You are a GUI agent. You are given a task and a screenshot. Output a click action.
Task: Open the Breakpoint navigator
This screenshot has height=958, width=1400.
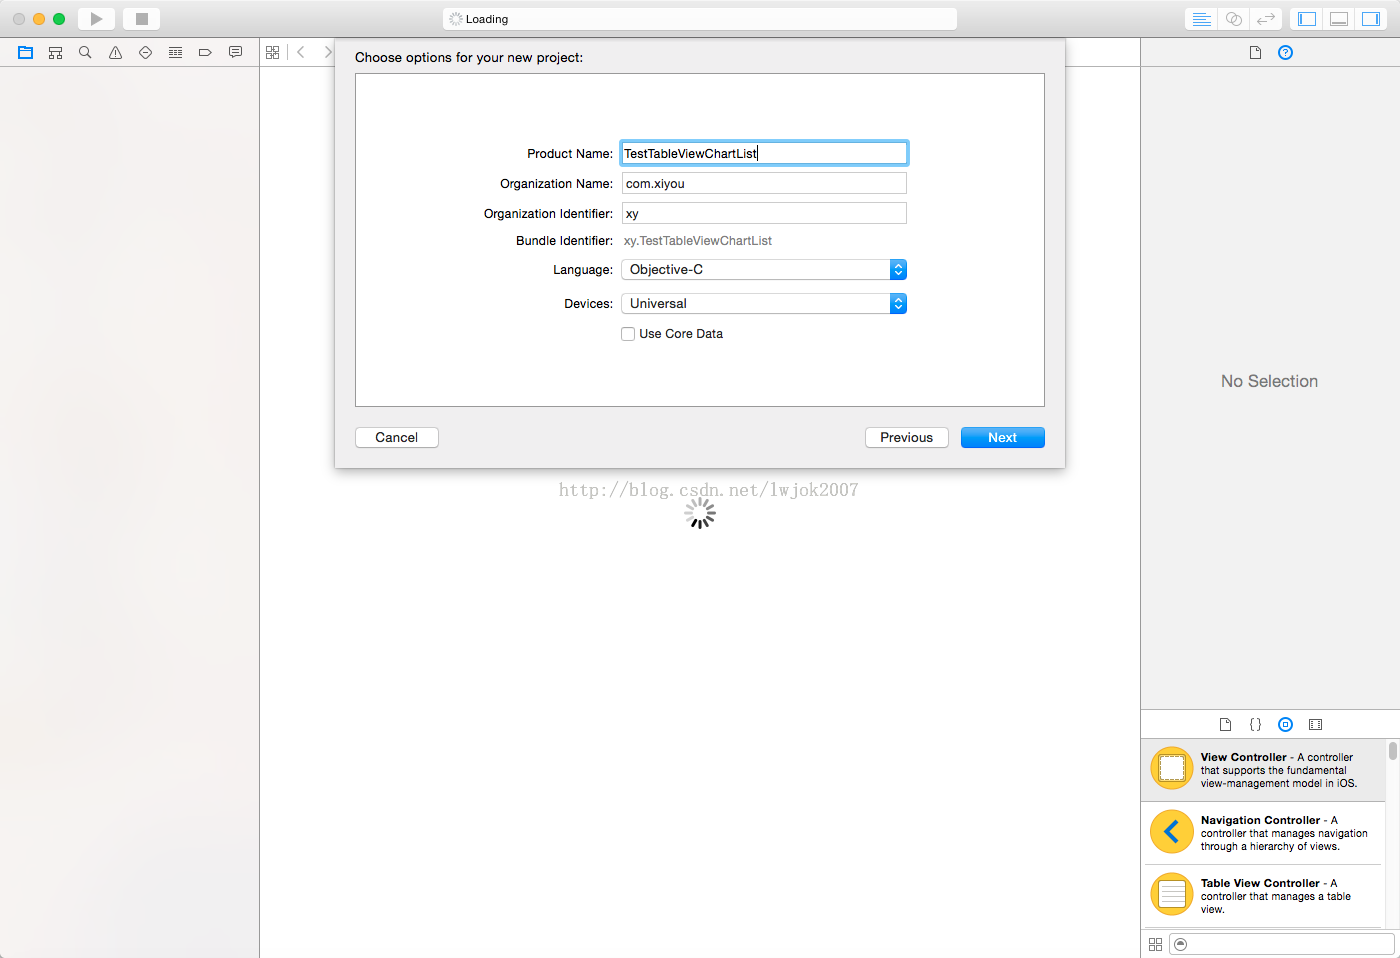click(x=205, y=52)
